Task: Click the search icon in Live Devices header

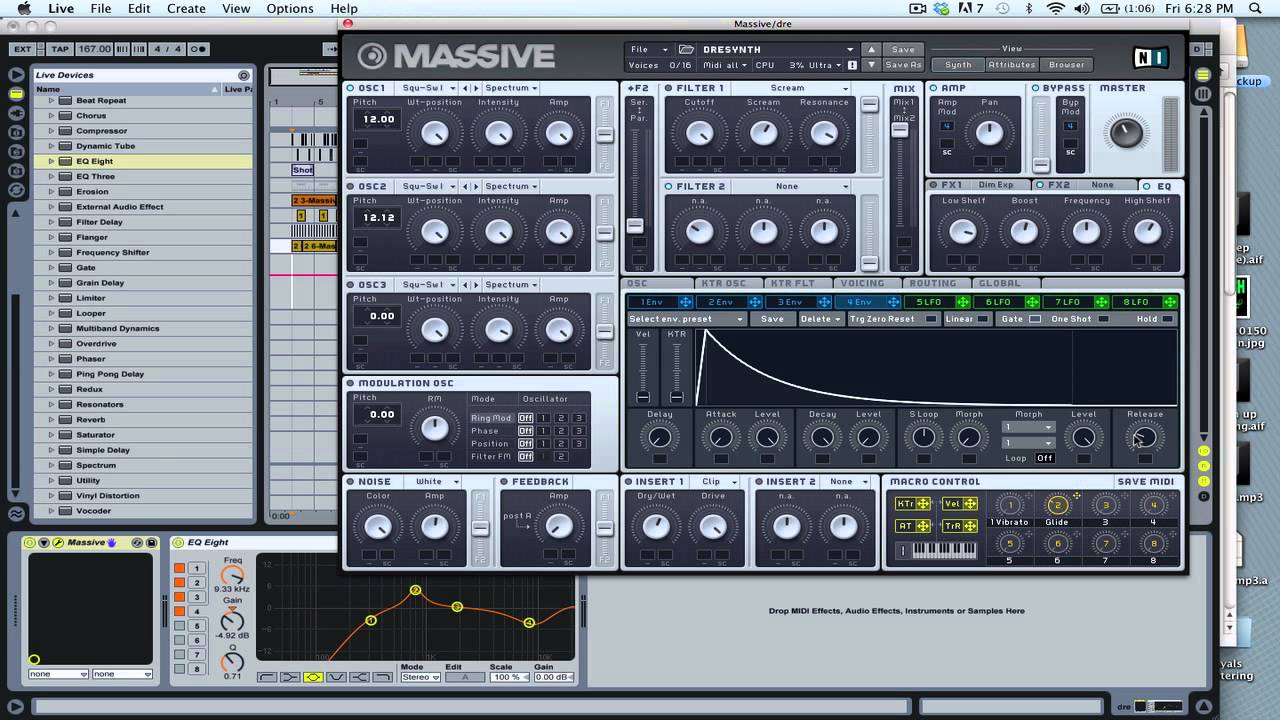Action: point(243,75)
